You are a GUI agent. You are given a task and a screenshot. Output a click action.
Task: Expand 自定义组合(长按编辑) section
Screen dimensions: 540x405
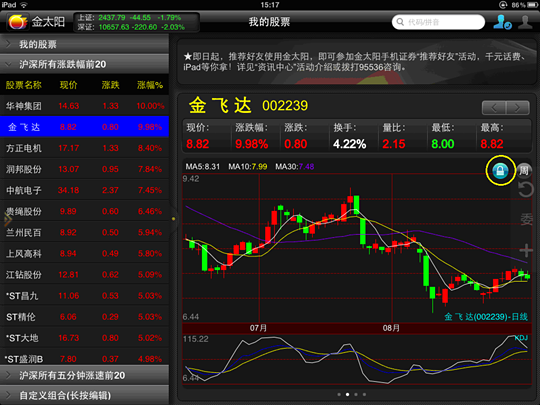coord(84,395)
